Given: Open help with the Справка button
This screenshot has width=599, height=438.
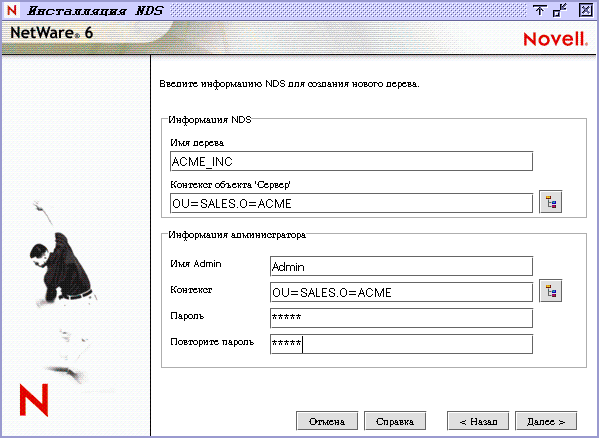Looking at the screenshot, I should pyautogui.click(x=395, y=421).
